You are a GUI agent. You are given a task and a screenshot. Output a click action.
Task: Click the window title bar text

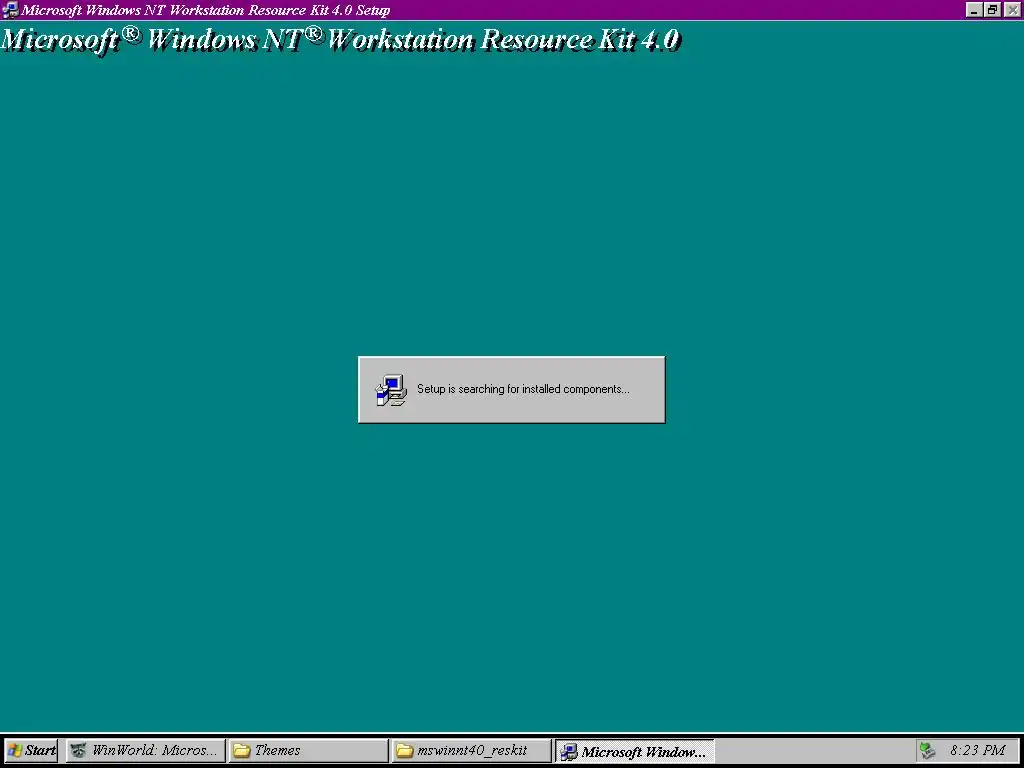click(x=206, y=10)
